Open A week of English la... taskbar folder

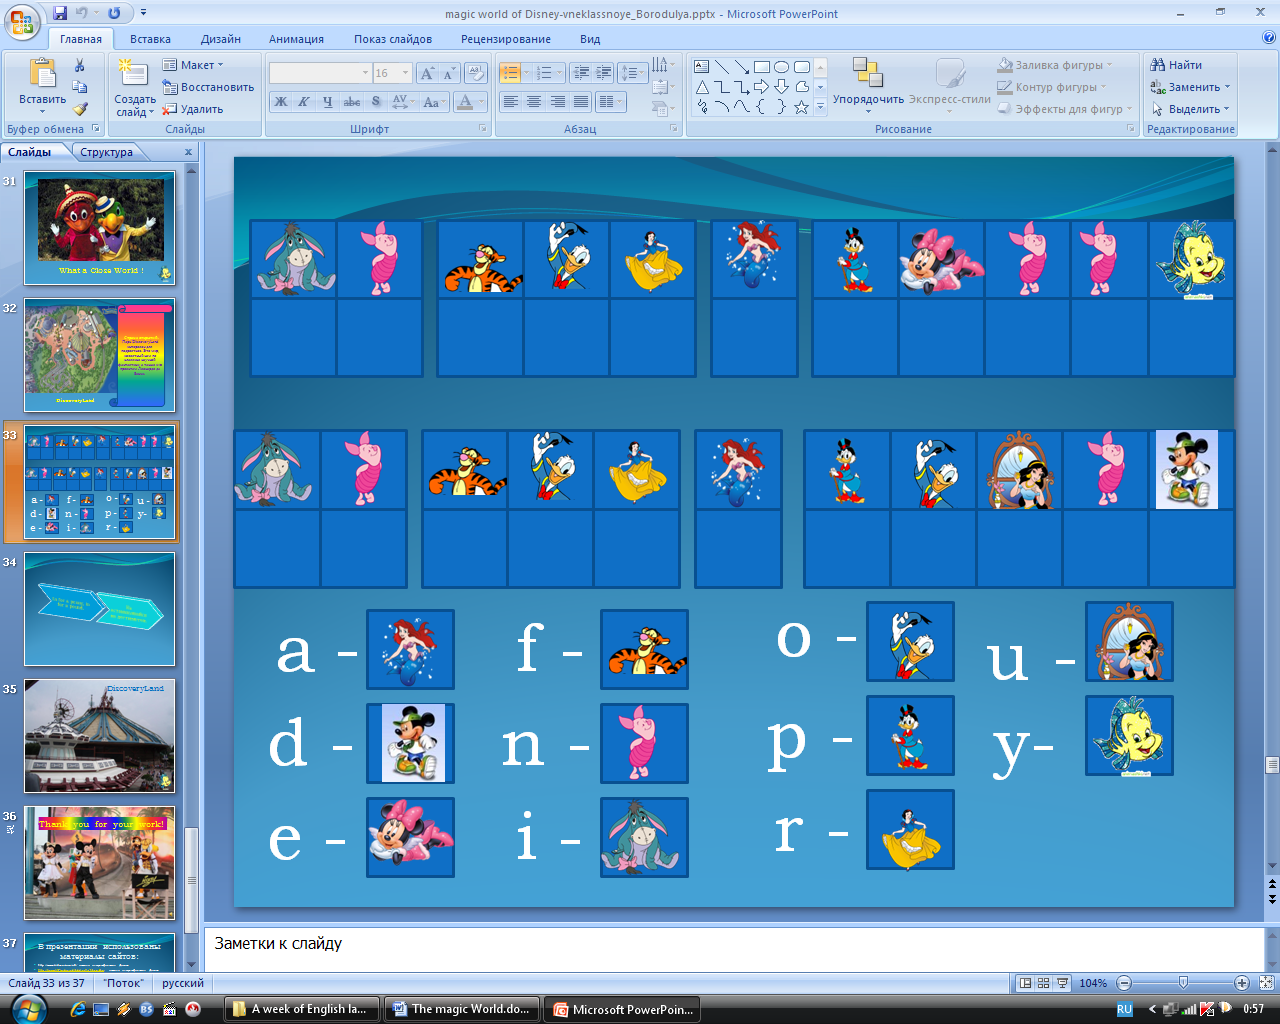tap(300, 1009)
